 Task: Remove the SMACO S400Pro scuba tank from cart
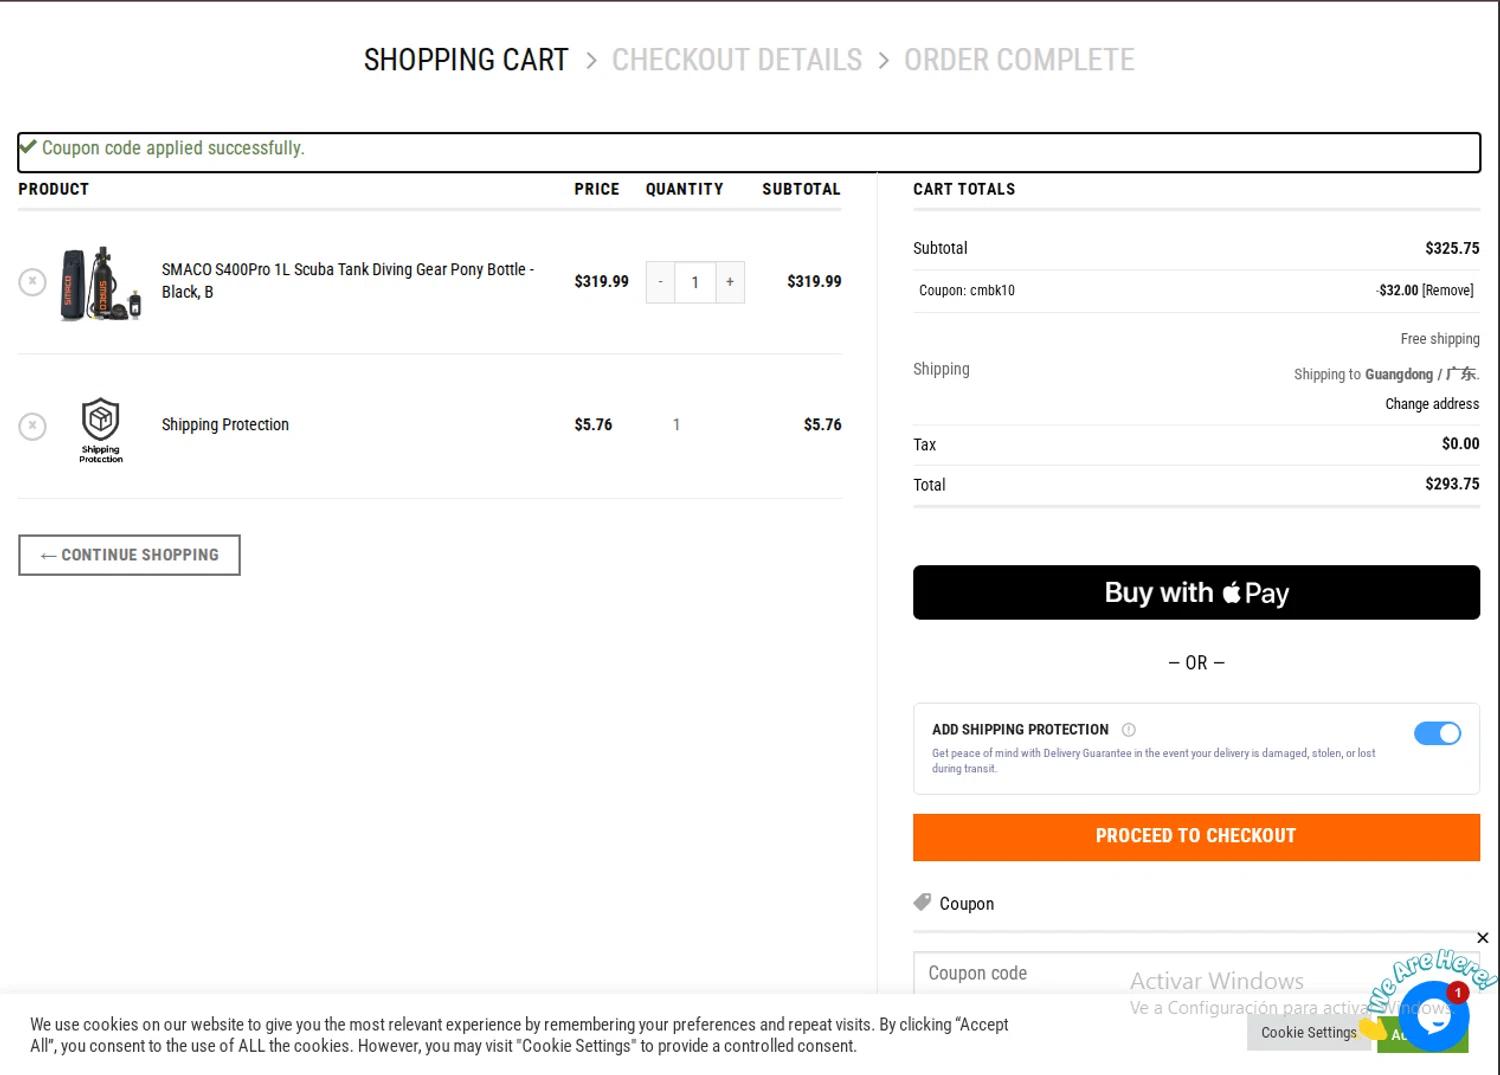pos(32,282)
